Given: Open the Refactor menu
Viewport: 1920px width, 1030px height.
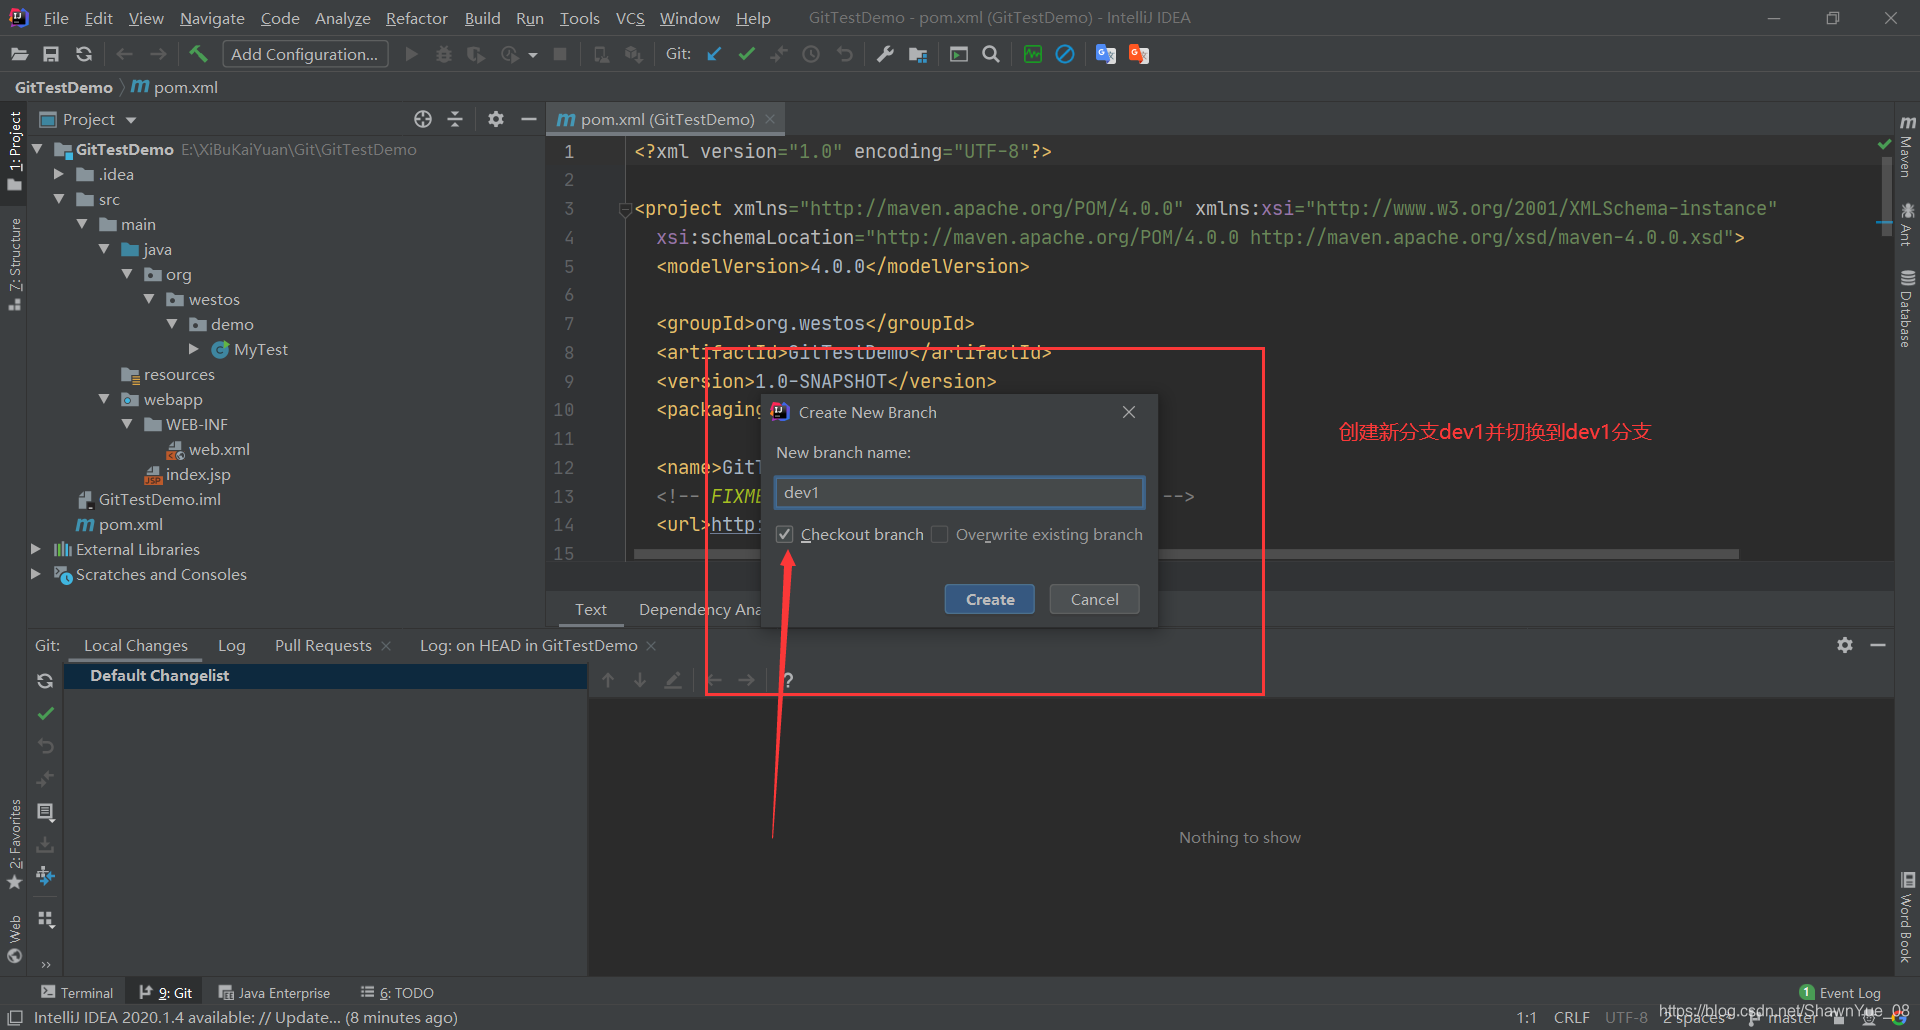Looking at the screenshot, I should click(417, 18).
